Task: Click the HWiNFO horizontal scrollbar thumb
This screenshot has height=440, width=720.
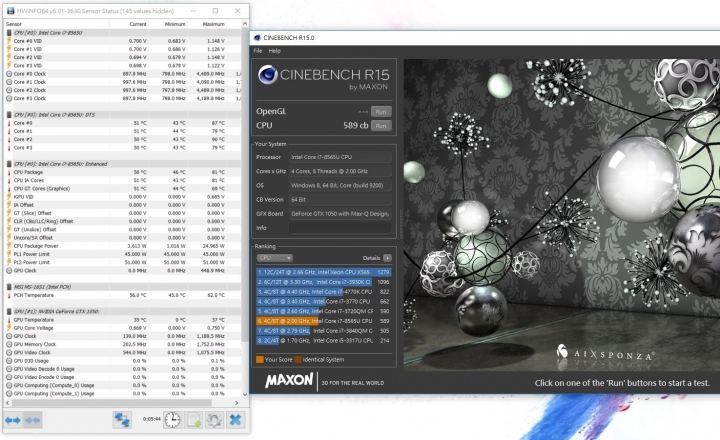Action: coord(112,403)
